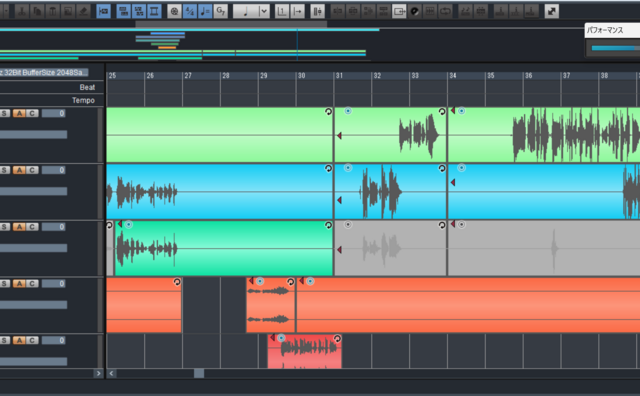Toggle the S solo button on first track
This screenshot has height=396, width=640.
[x=4, y=113]
